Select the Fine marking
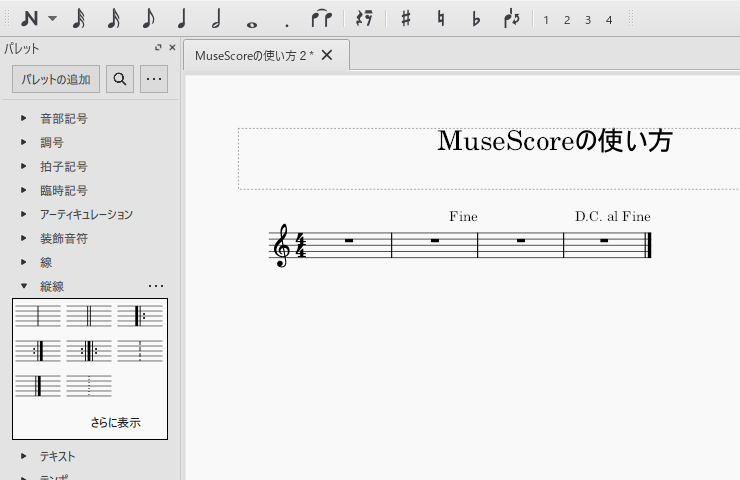The height and width of the screenshot is (480, 740). pos(463,216)
